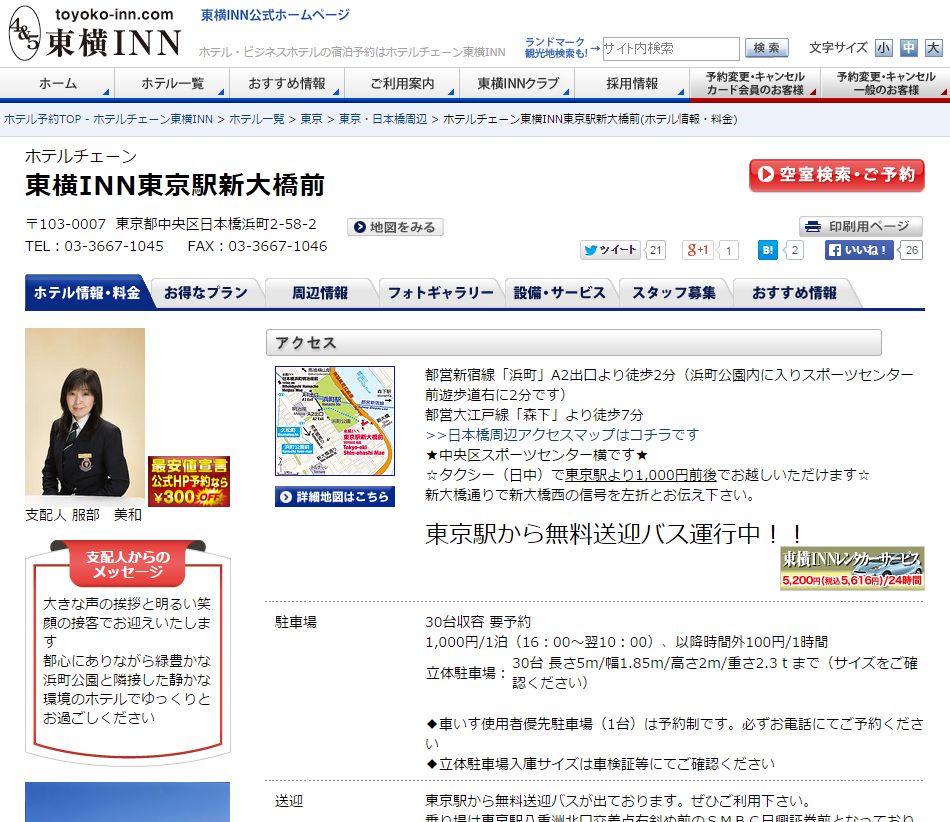The width and height of the screenshot is (950, 822).
Task: Open the ホテル一覧 navigation menu
Action: 172,83
